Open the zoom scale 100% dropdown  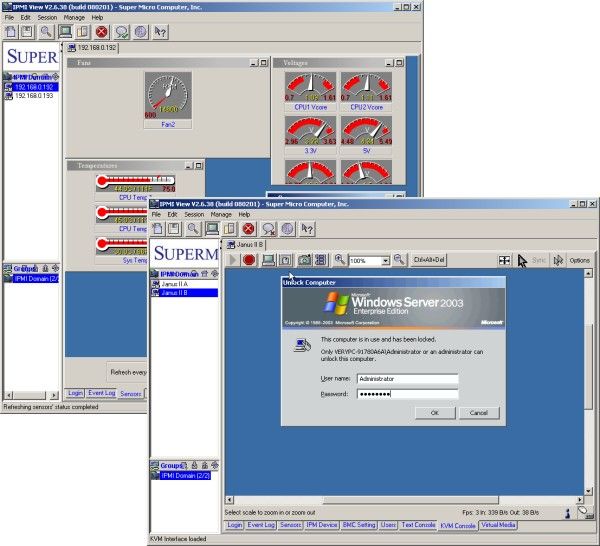point(386,261)
